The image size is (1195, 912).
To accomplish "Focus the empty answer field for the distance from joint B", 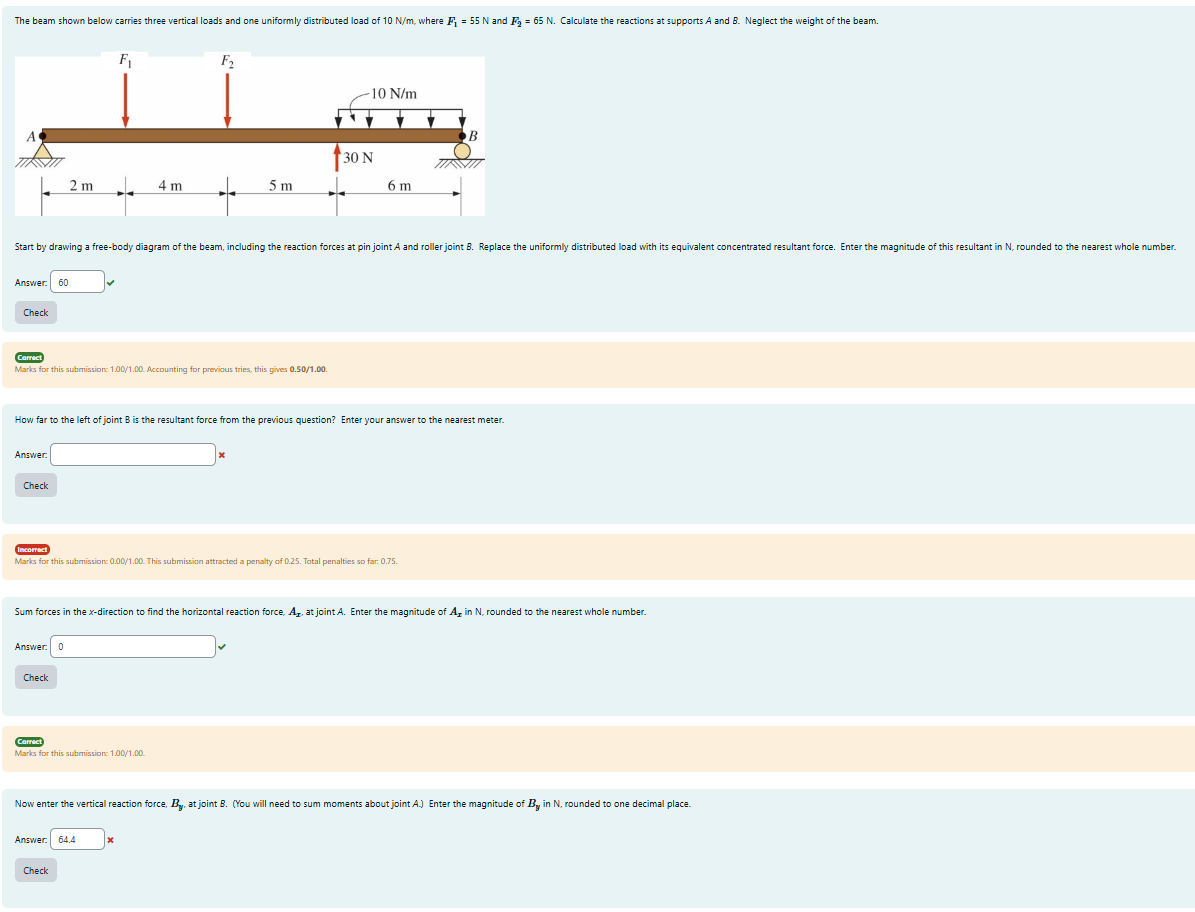I will click(133, 455).
